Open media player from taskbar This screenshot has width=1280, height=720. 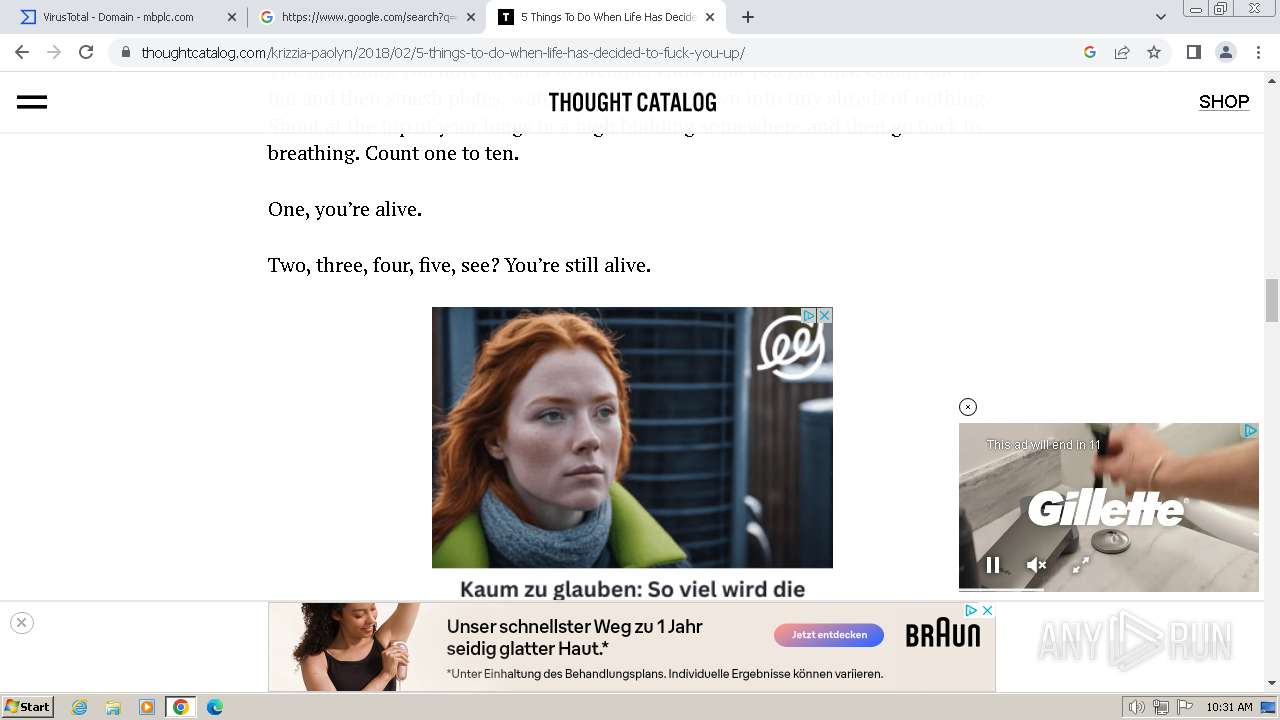(x=147, y=707)
